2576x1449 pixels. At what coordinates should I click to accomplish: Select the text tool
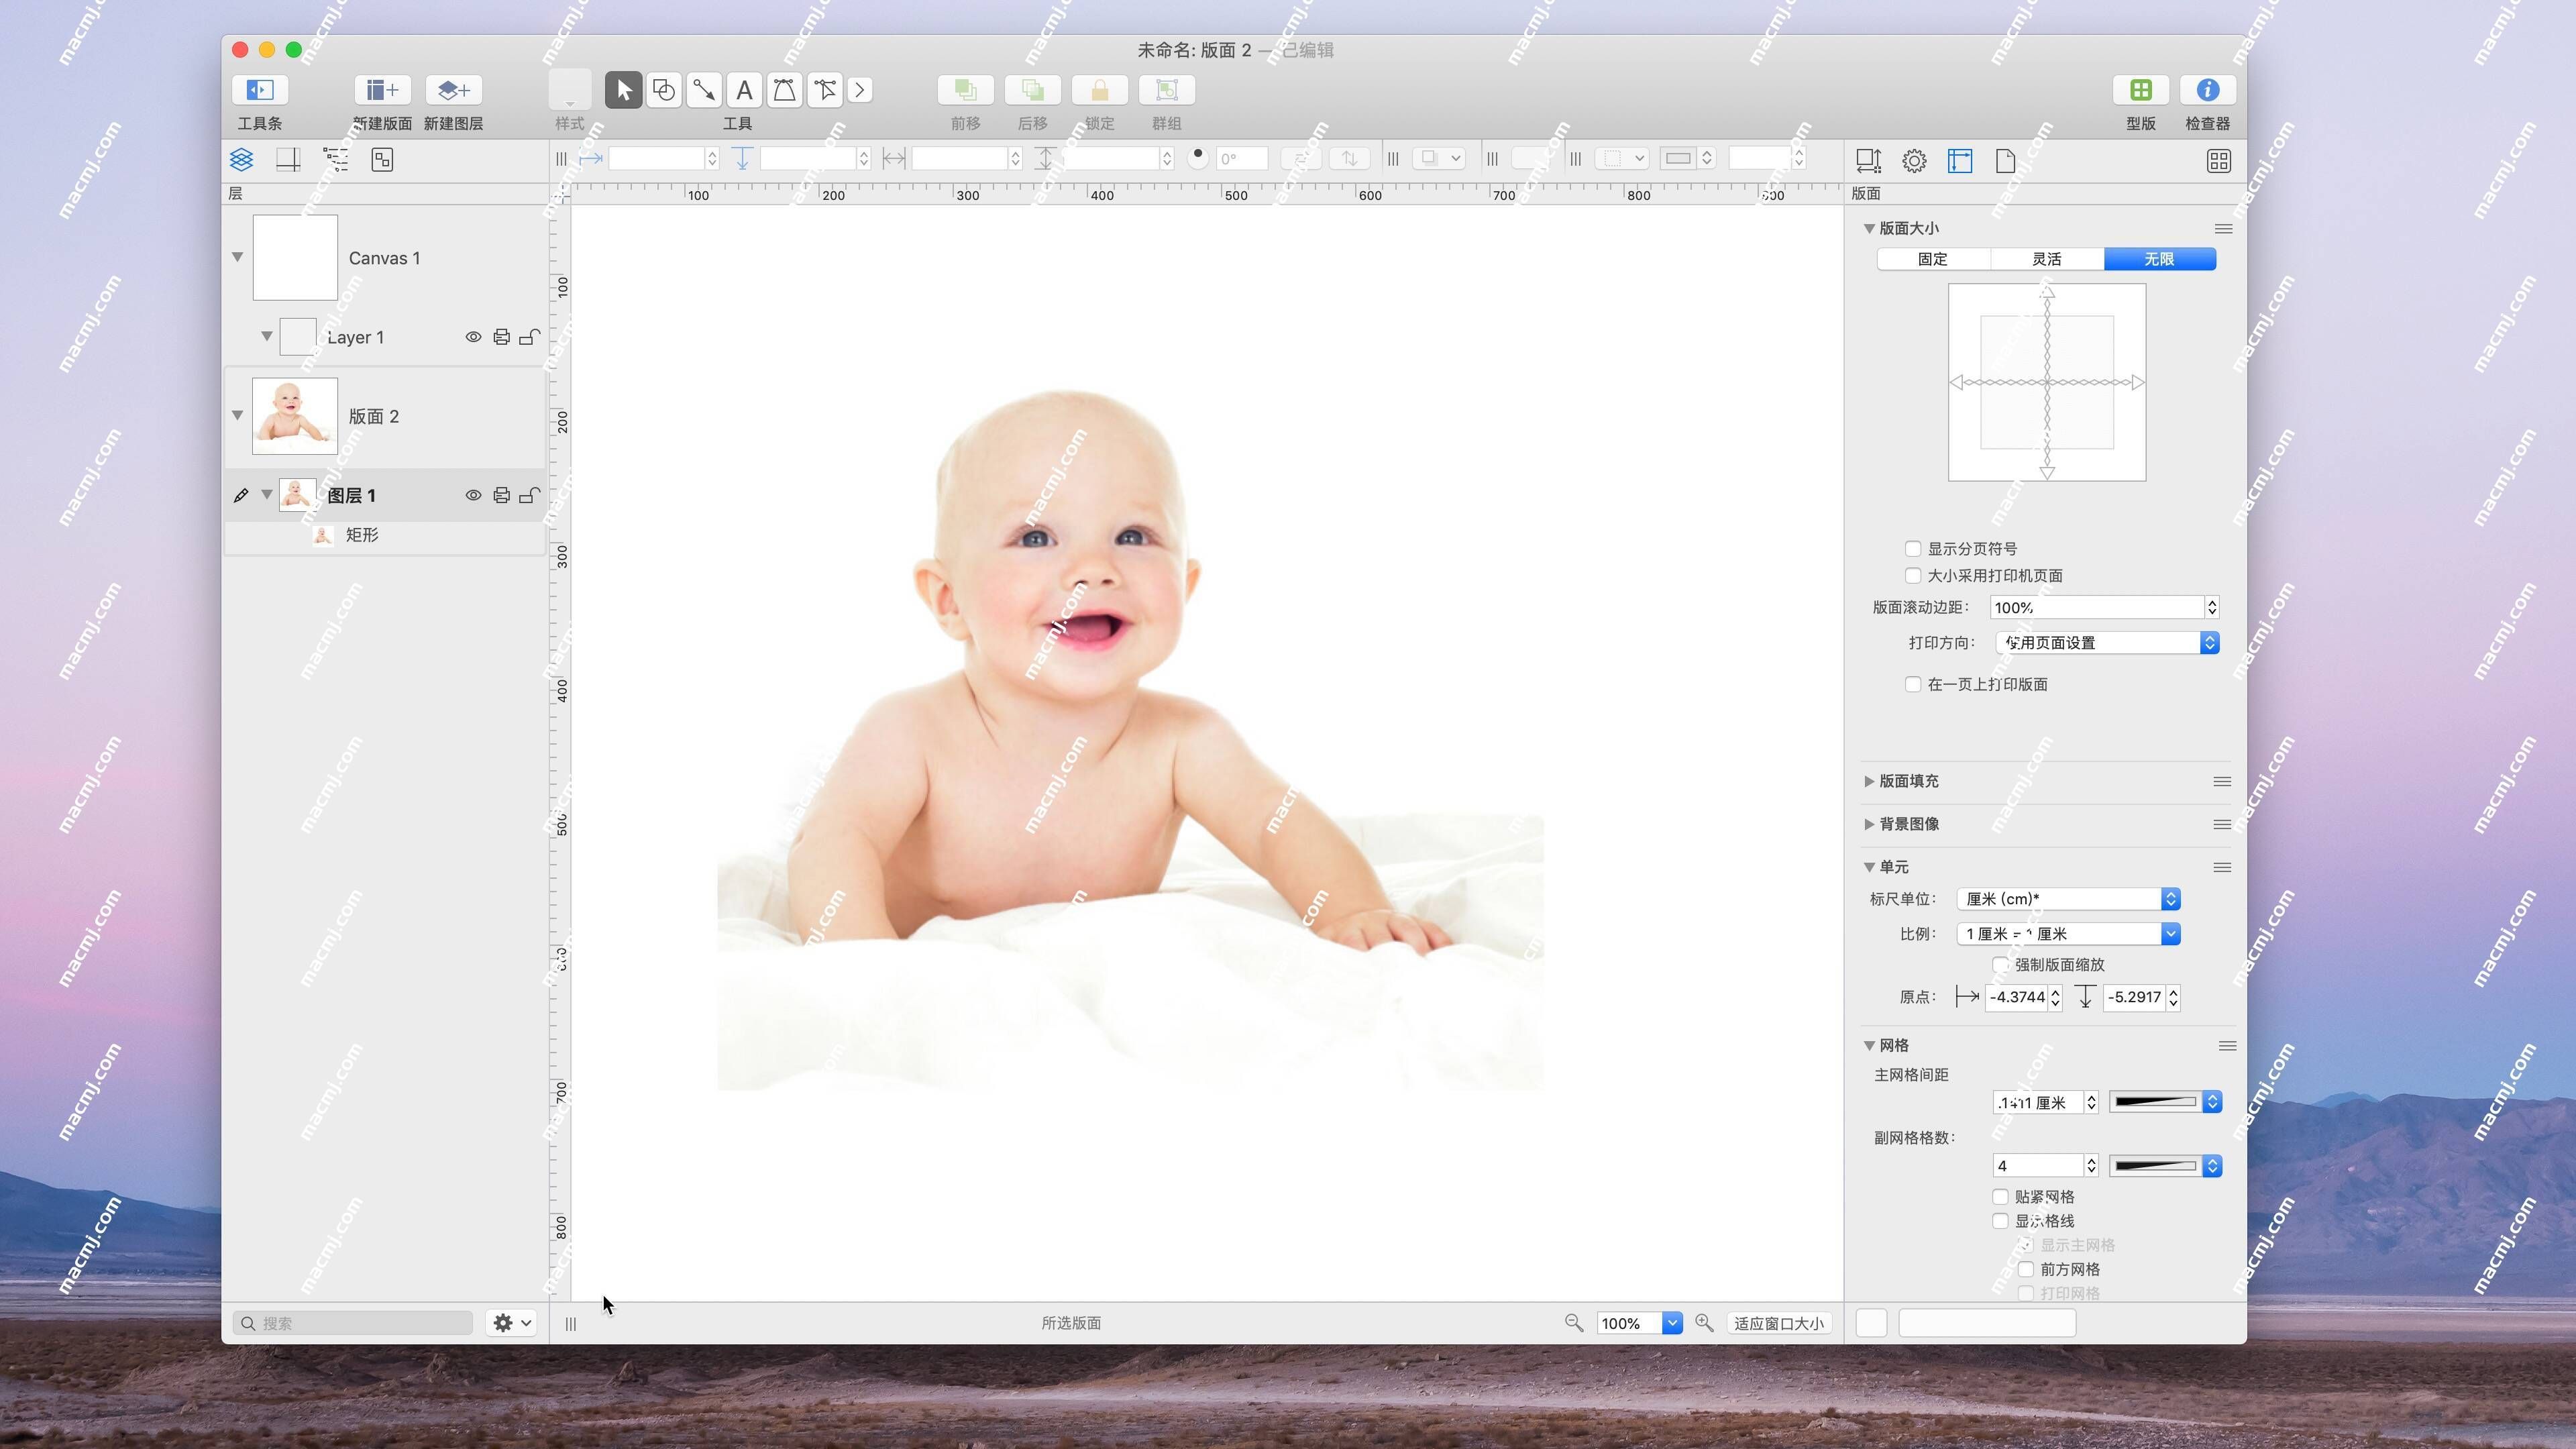click(x=744, y=90)
